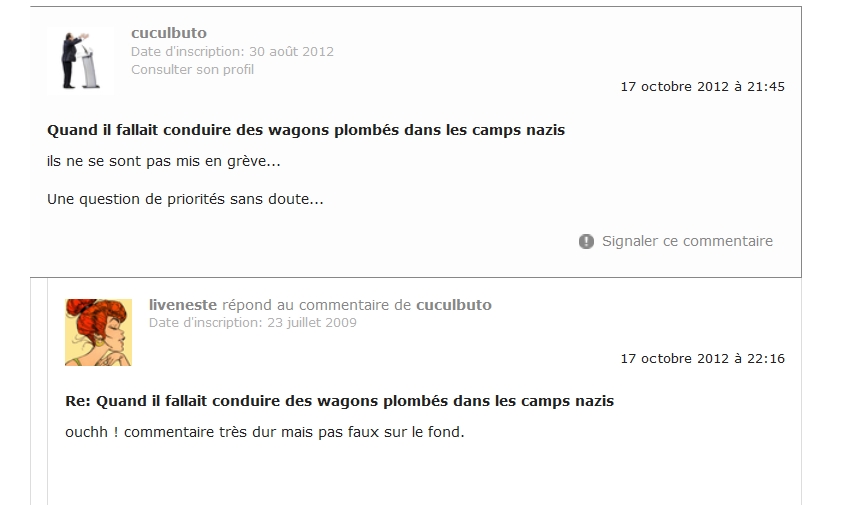This screenshot has height=505, width=843.
Task: Click the exclamation report icon
Action: pyautogui.click(x=586, y=241)
